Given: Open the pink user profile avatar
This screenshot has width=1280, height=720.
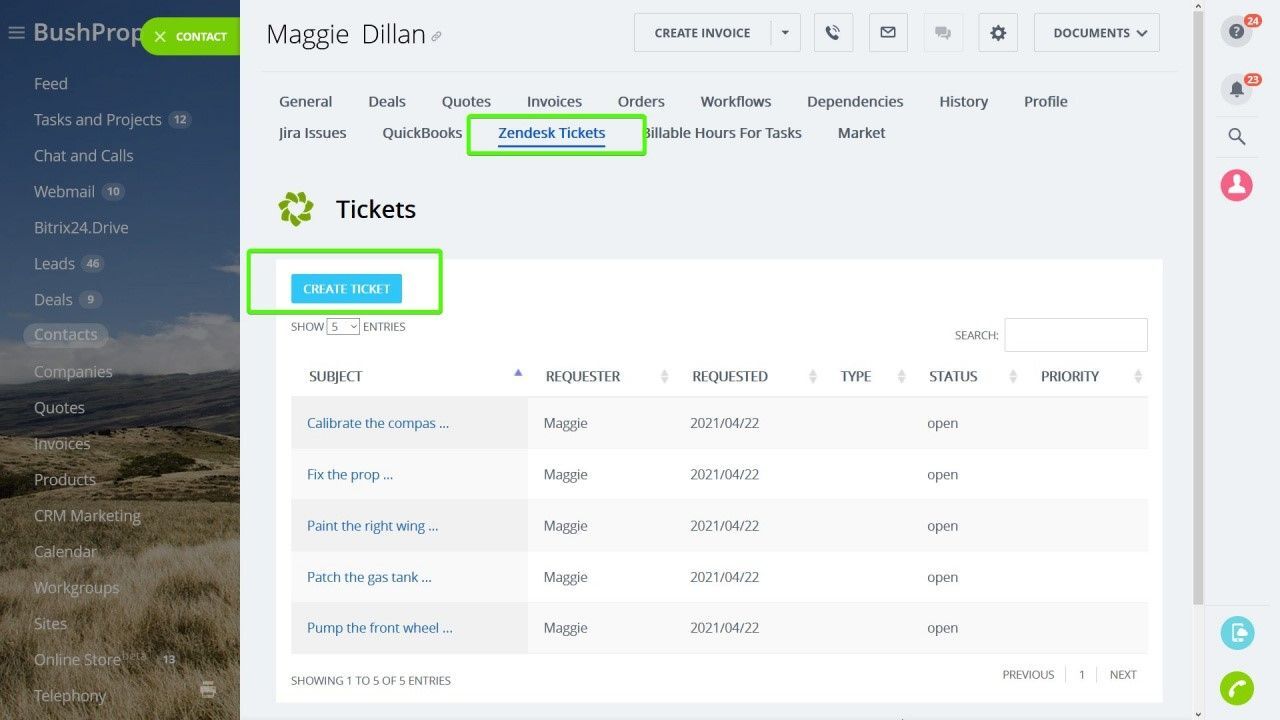Looking at the screenshot, I should pos(1236,185).
